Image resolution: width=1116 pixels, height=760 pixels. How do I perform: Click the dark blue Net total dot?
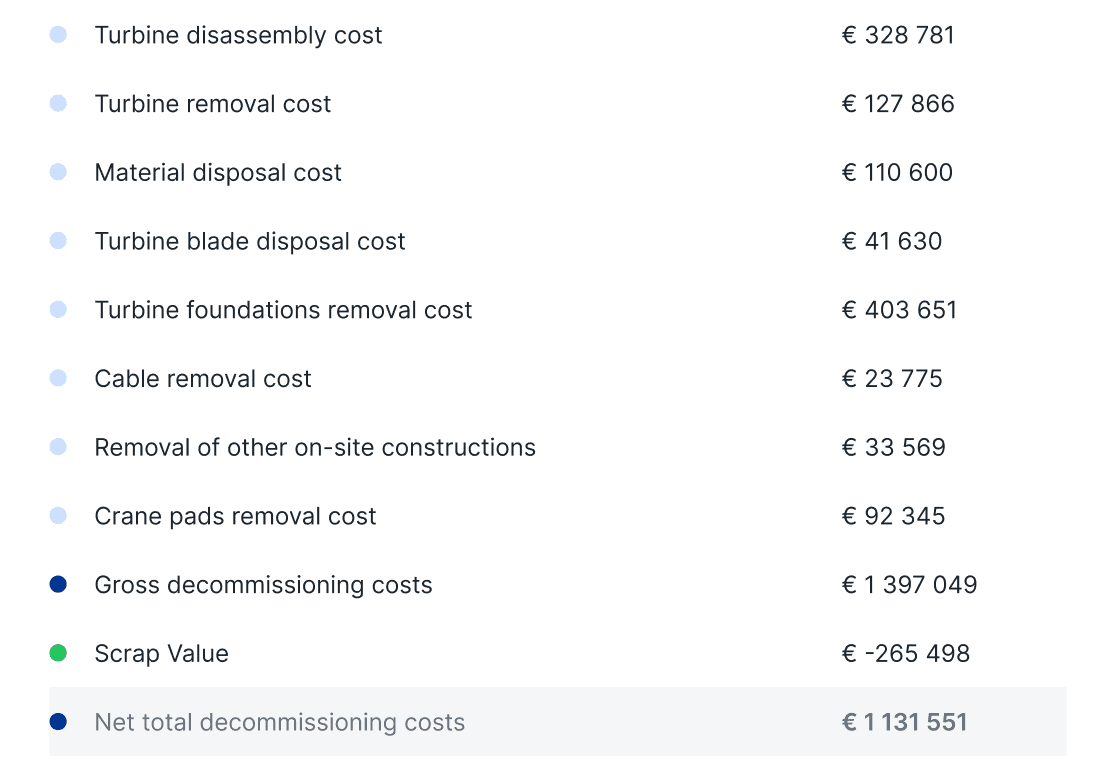58,722
